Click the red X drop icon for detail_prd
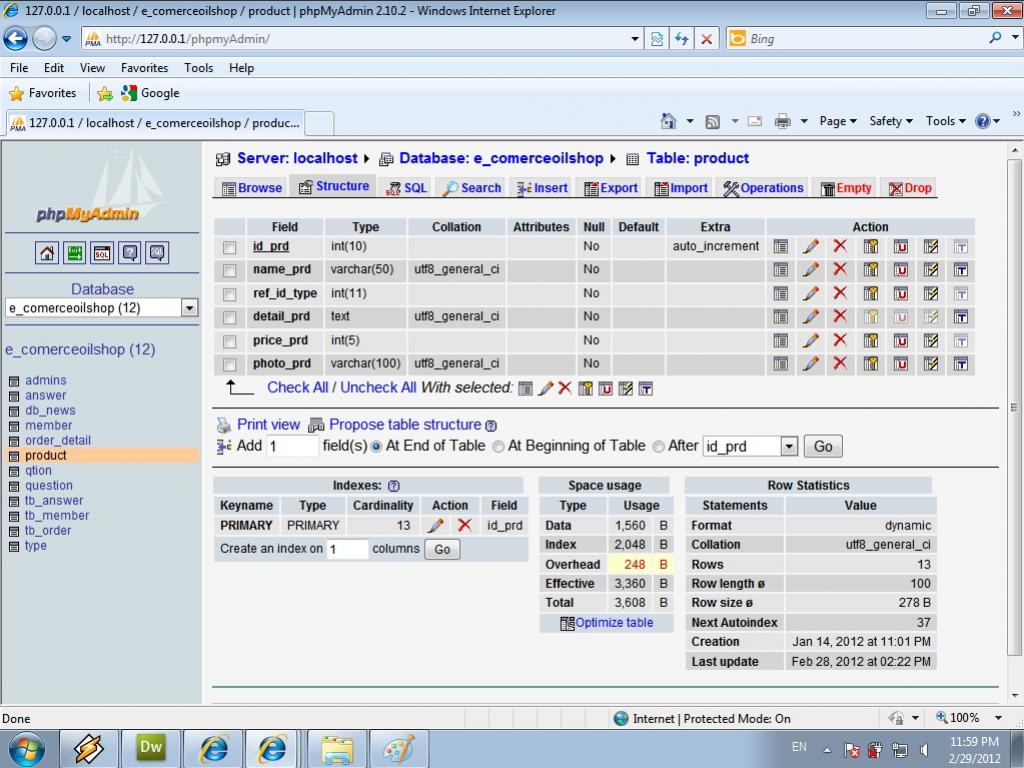Image resolution: width=1024 pixels, height=768 pixels. point(840,317)
